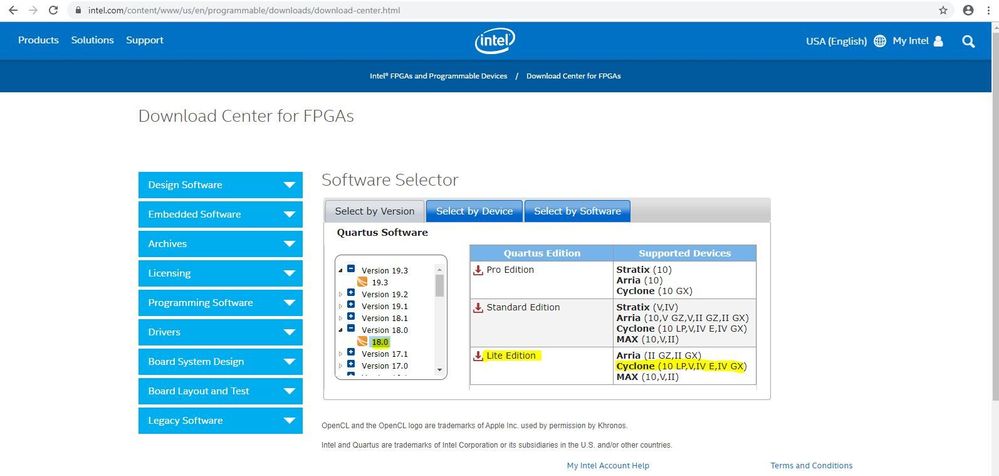Expand the triangle arrow left of Version 17.1
The image size is (999, 476).
click(341, 353)
